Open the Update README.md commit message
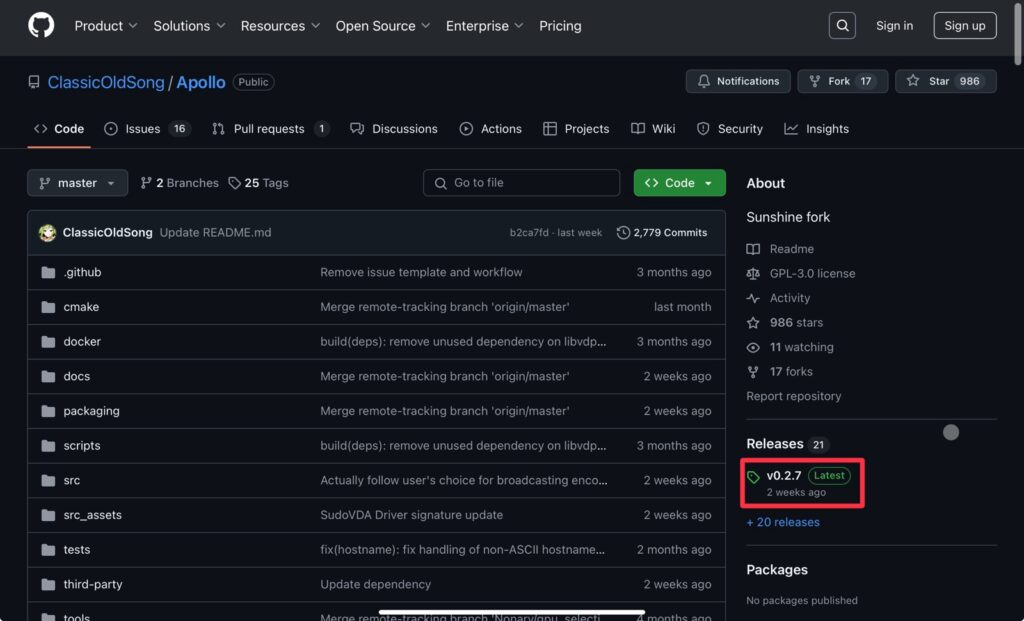The width and height of the screenshot is (1024, 621). [216, 232]
